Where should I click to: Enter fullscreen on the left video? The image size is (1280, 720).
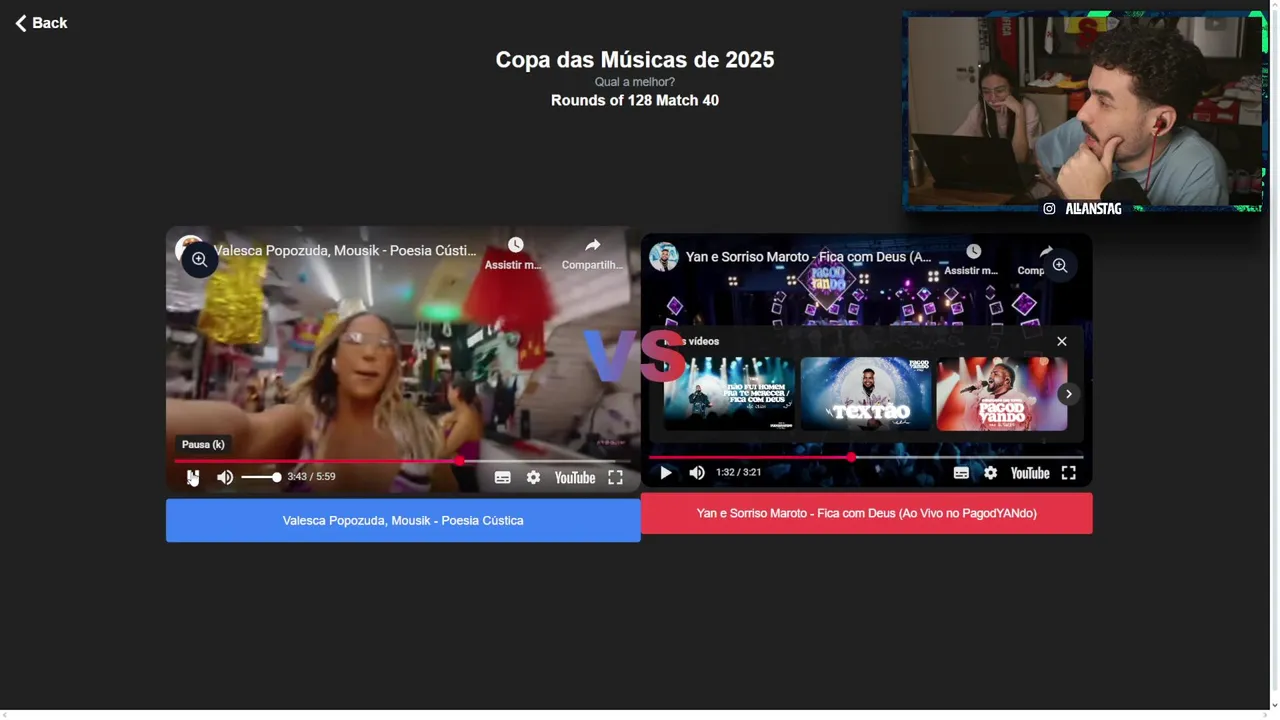pyautogui.click(x=616, y=477)
